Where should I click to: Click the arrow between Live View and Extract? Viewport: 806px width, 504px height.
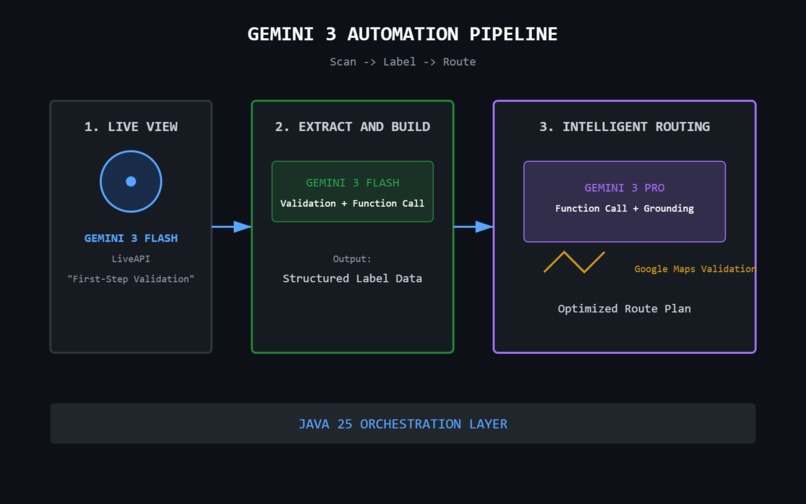(x=231, y=227)
